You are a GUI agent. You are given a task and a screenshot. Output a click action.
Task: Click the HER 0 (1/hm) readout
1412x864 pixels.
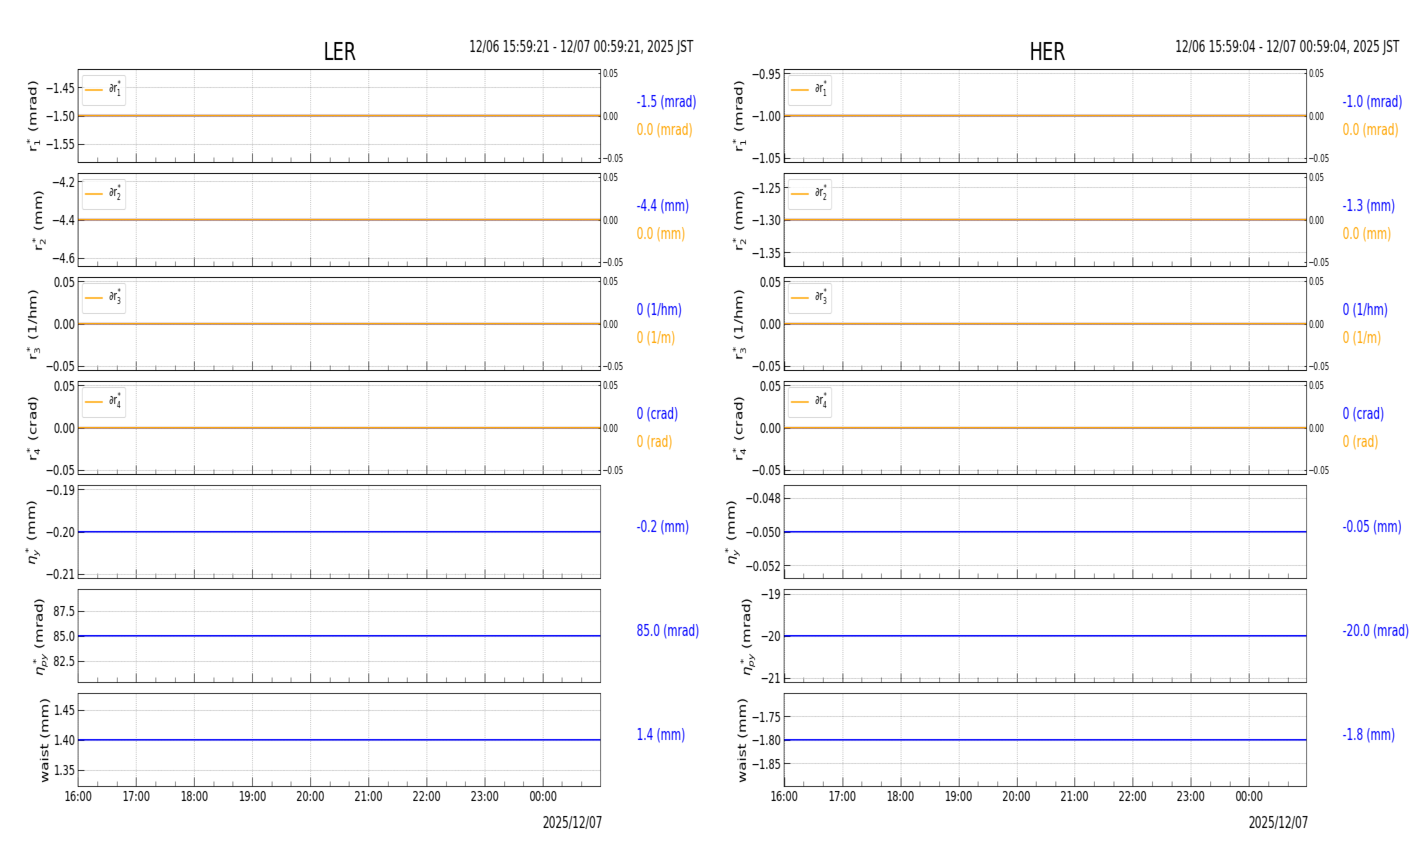pyautogui.click(x=1365, y=310)
